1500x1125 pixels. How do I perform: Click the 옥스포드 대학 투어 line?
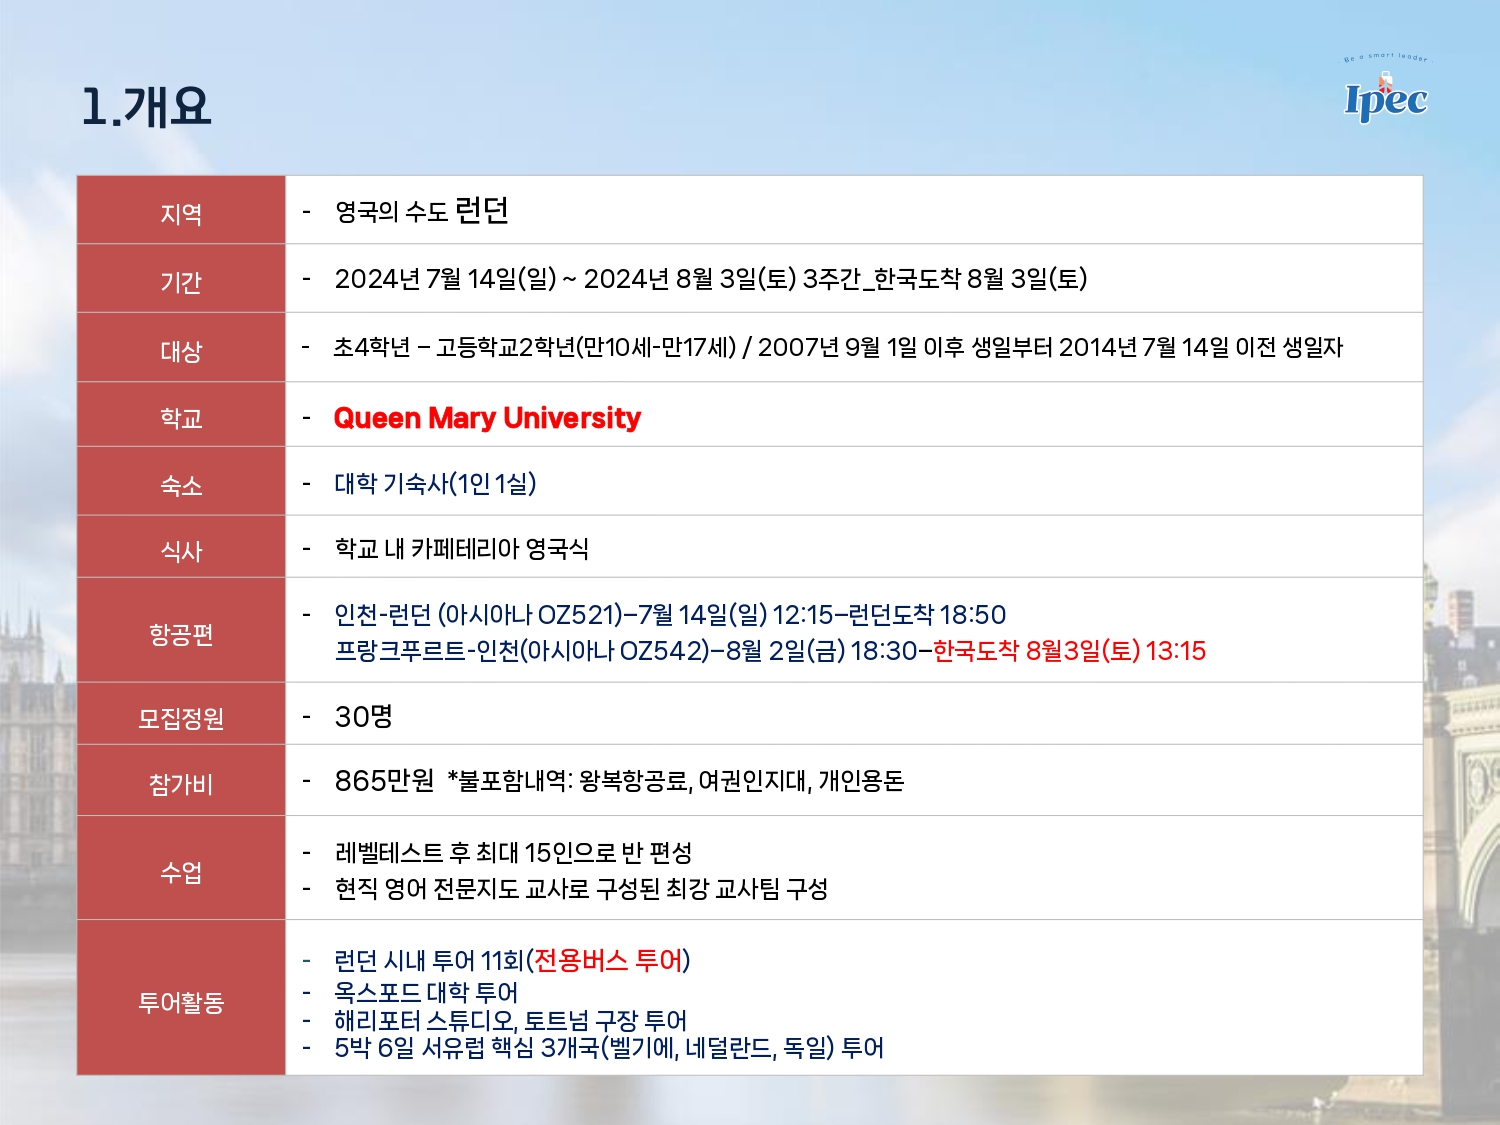point(426,992)
